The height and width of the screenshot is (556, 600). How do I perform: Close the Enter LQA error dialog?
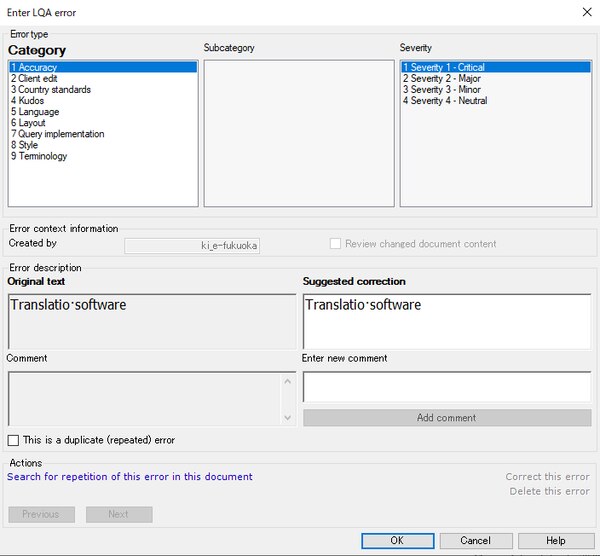click(585, 12)
